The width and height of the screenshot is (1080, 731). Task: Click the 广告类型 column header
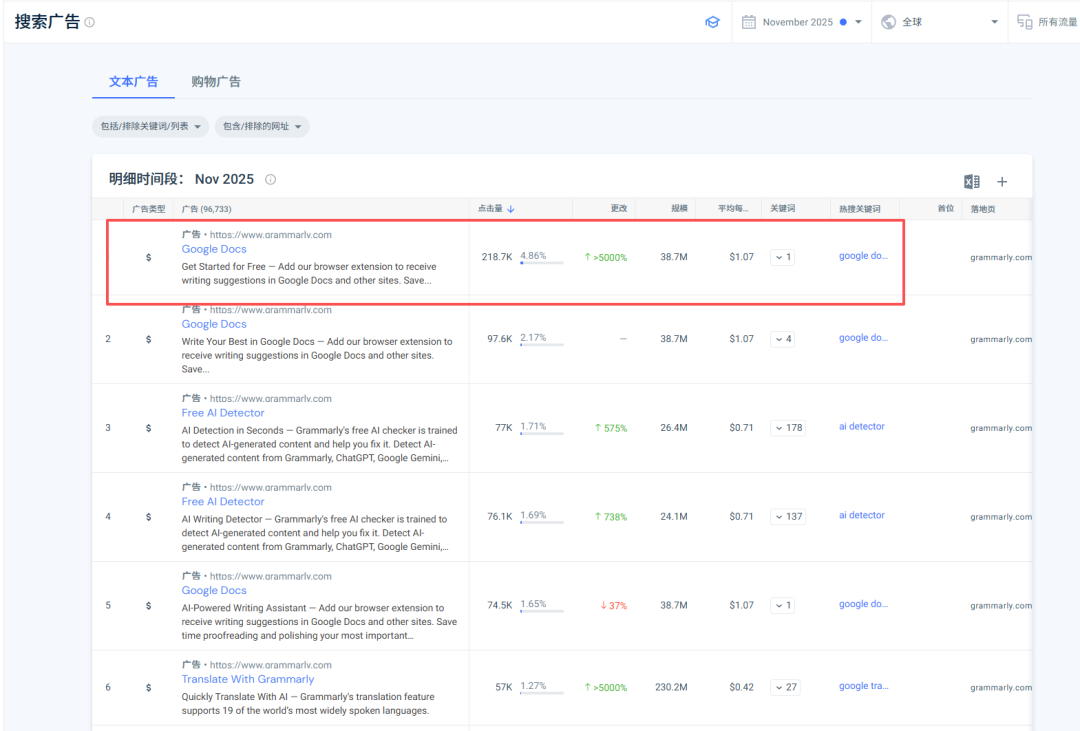(x=148, y=209)
